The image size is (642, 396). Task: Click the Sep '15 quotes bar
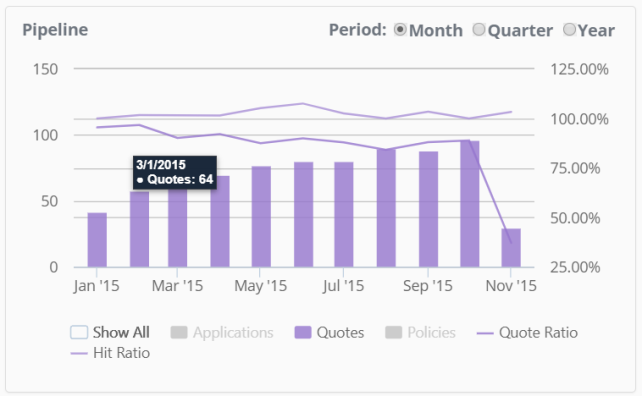pyautogui.click(x=428, y=210)
